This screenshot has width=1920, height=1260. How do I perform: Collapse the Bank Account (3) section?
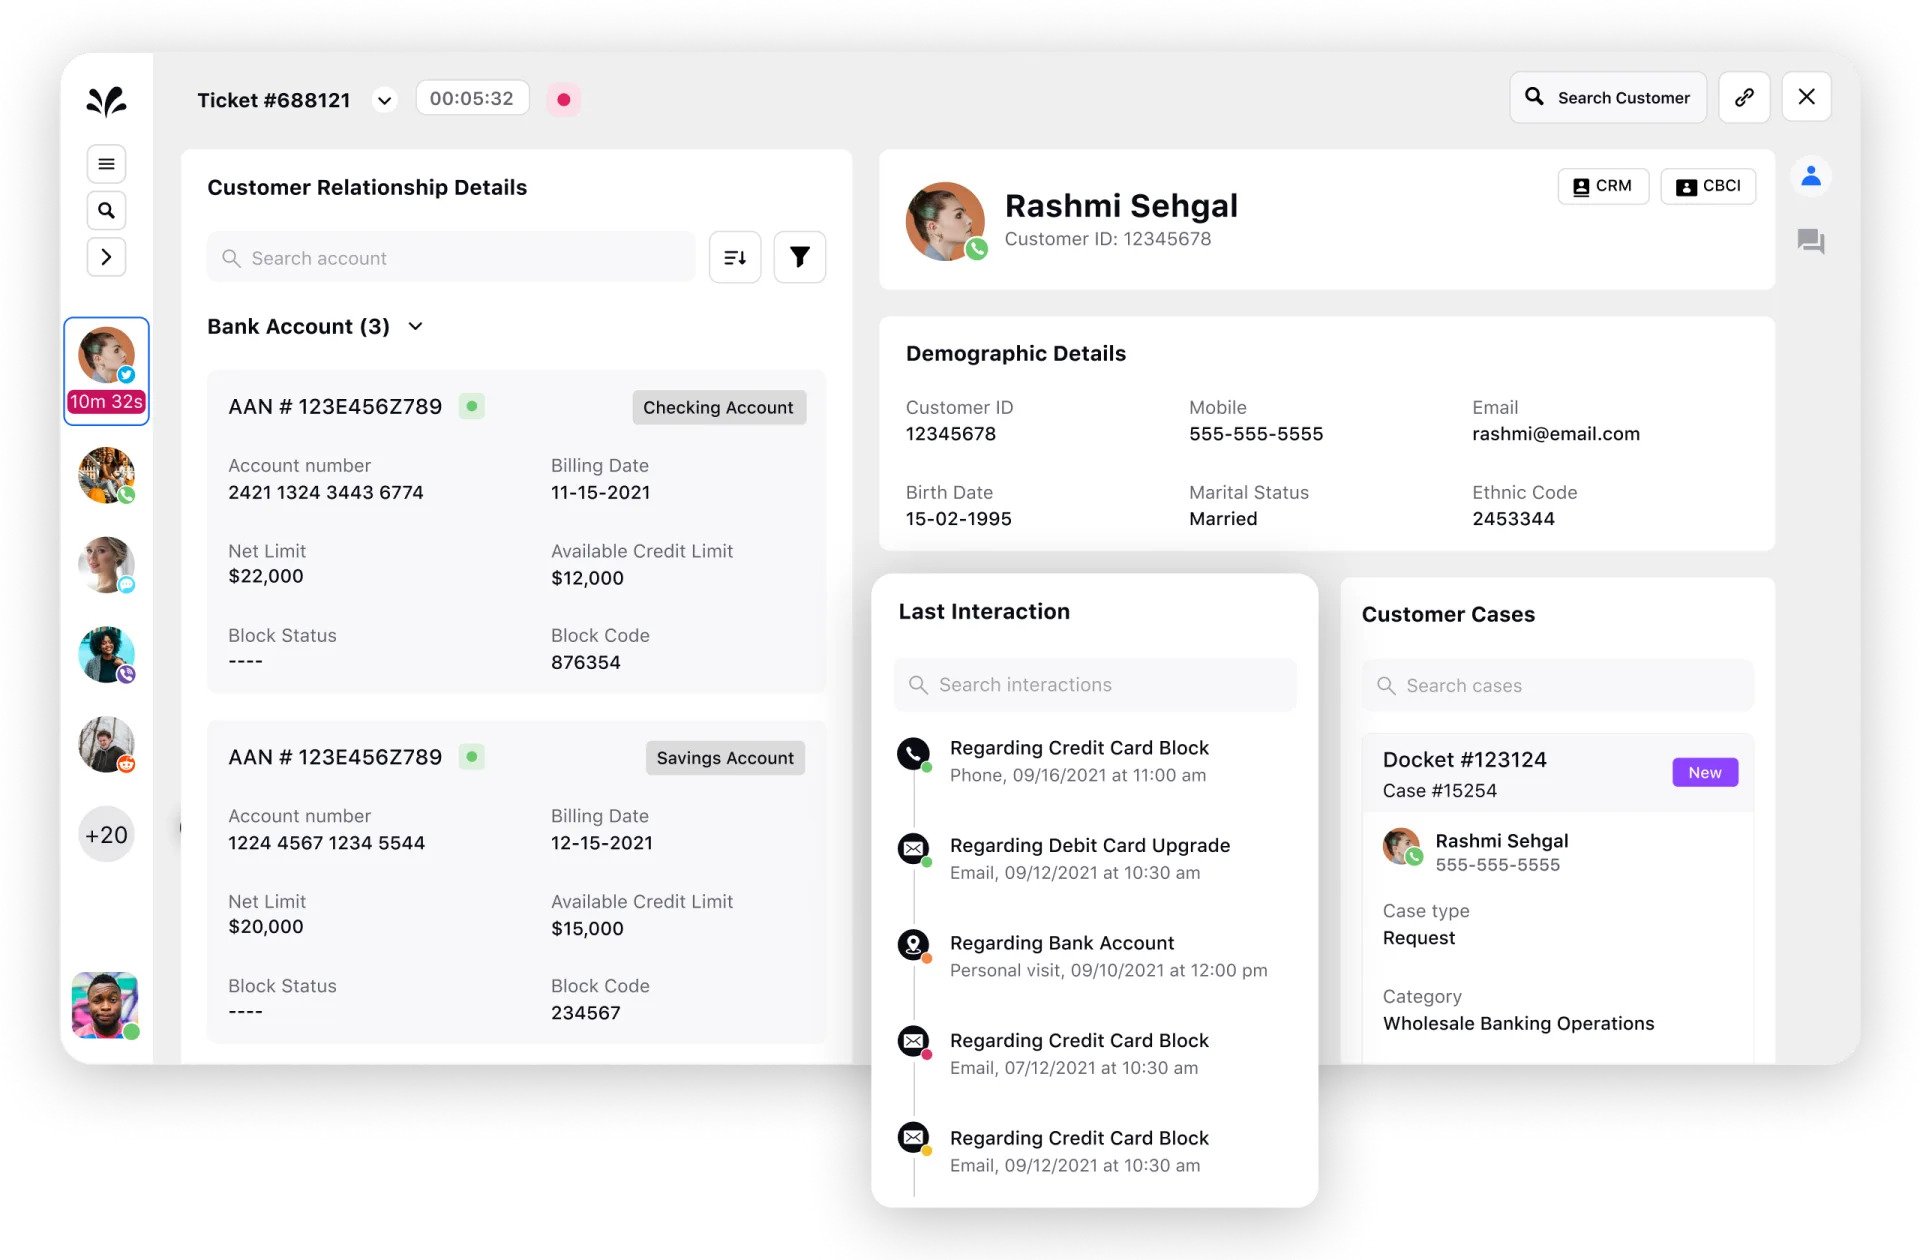tap(416, 327)
